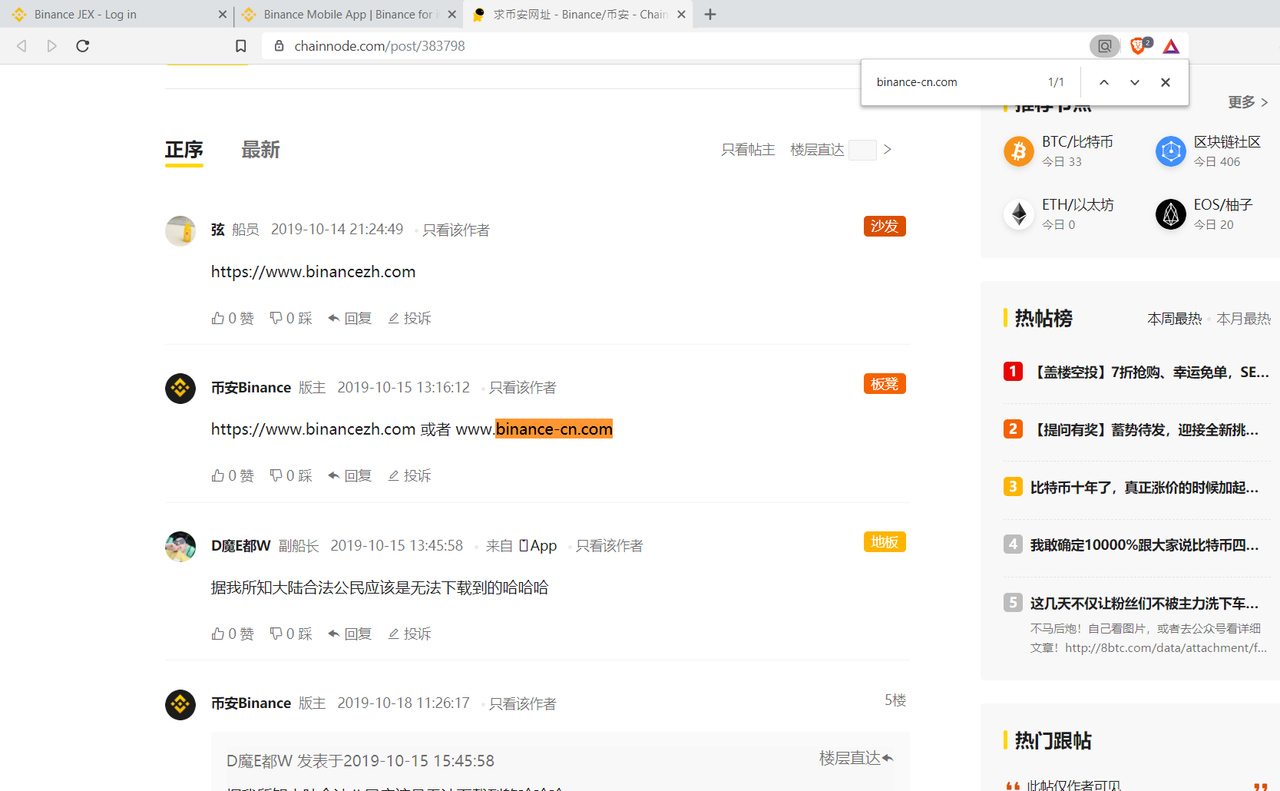Viewport: 1280px width, 791px height.
Task: Open Brave Shields lion icon
Action: [1140, 46]
